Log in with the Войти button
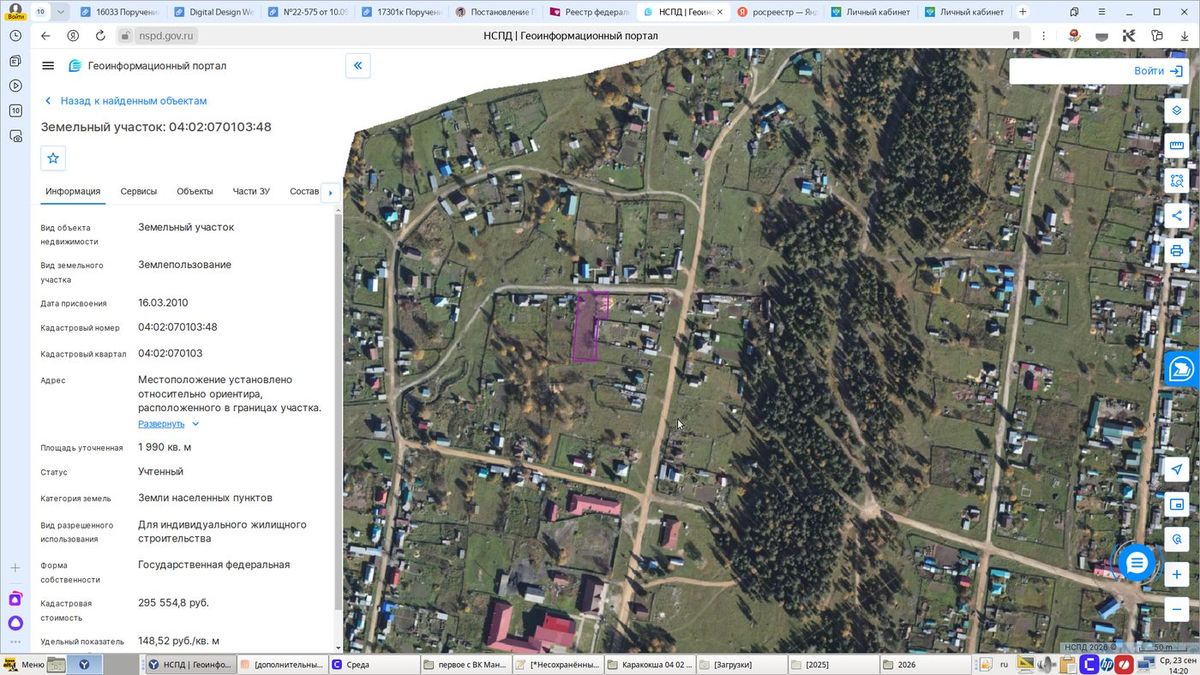The image size is (1200, 675). (x=1159, y=71)
